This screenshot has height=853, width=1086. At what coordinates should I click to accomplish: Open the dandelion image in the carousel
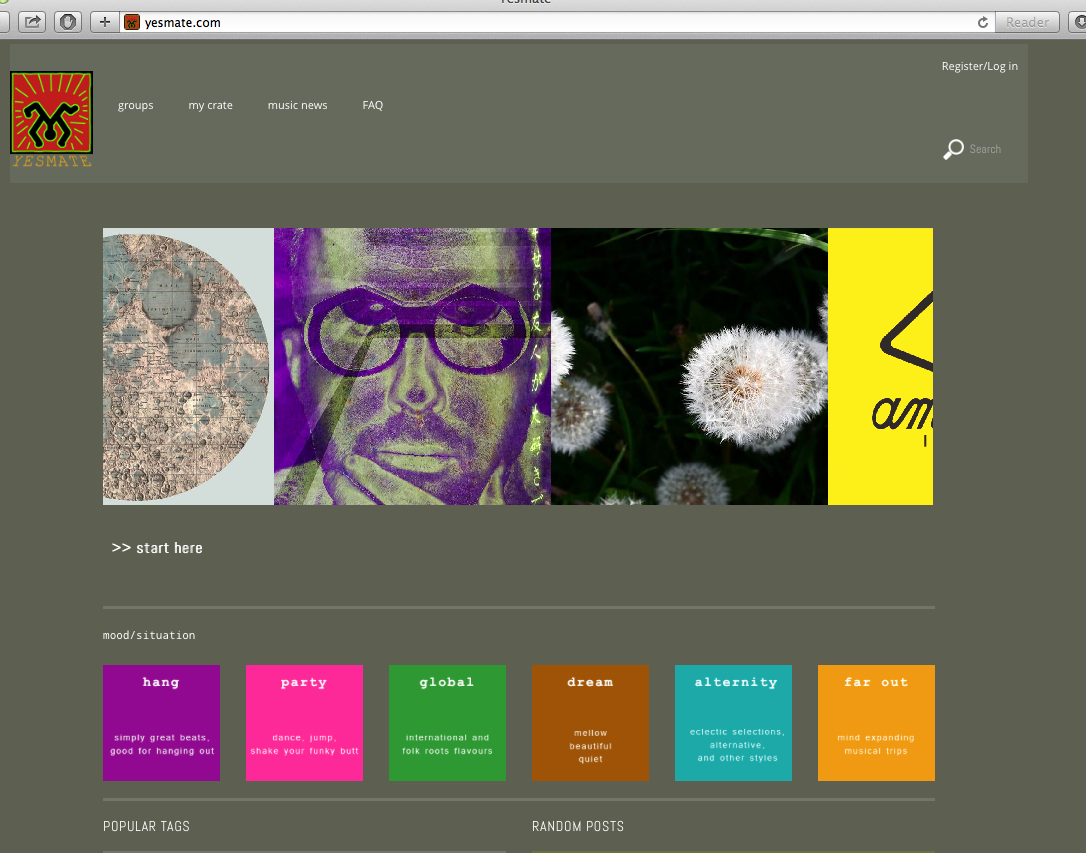pos(689,366)
